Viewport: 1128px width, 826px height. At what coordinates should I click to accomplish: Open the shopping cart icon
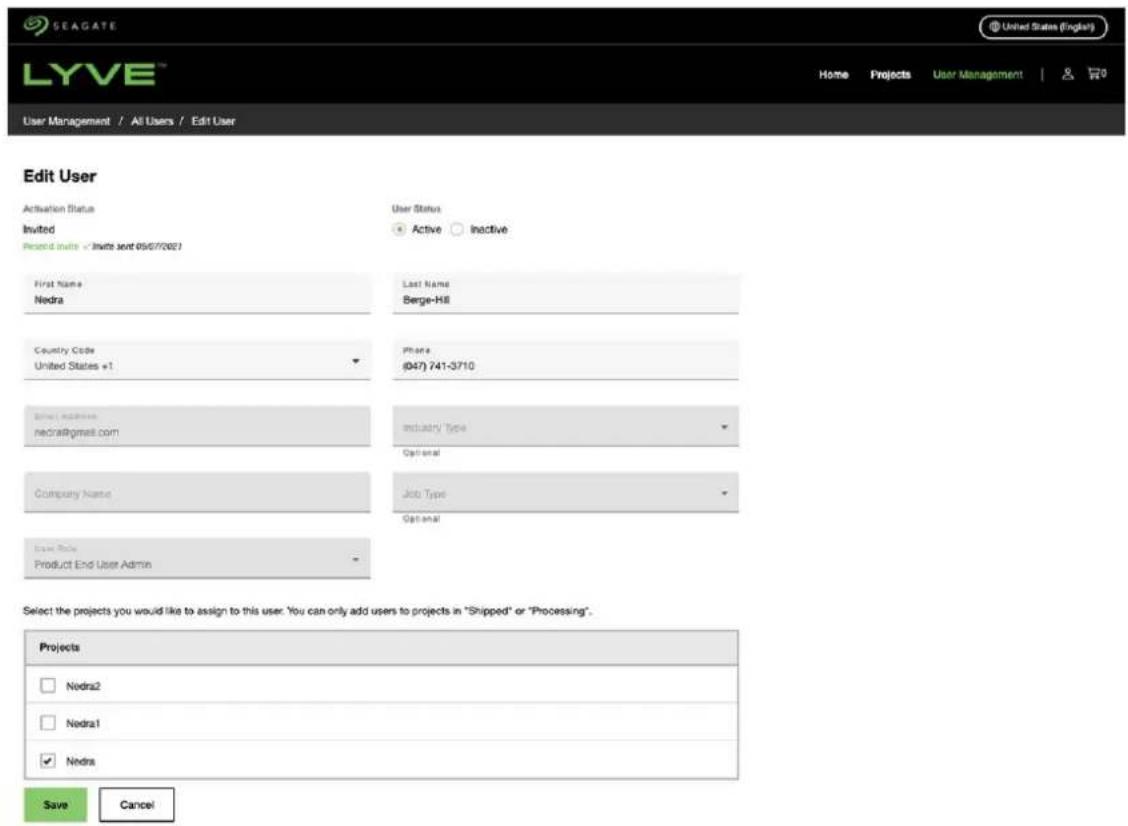[x=1097, y=73]
